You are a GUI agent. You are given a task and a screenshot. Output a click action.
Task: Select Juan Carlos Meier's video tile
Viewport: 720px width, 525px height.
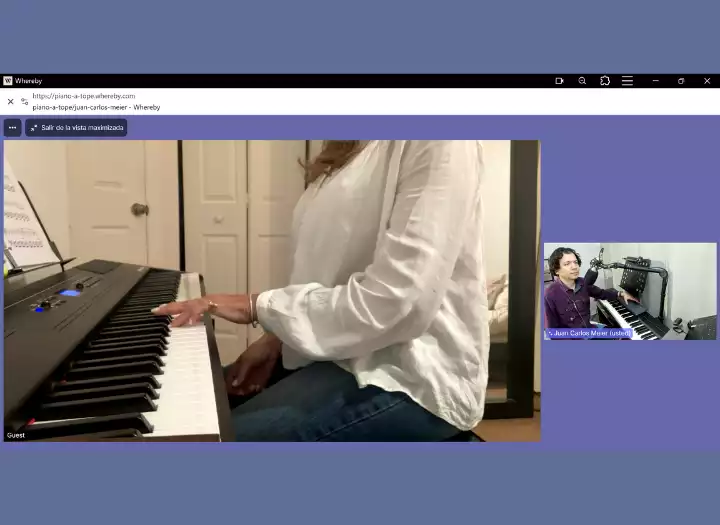630,290
